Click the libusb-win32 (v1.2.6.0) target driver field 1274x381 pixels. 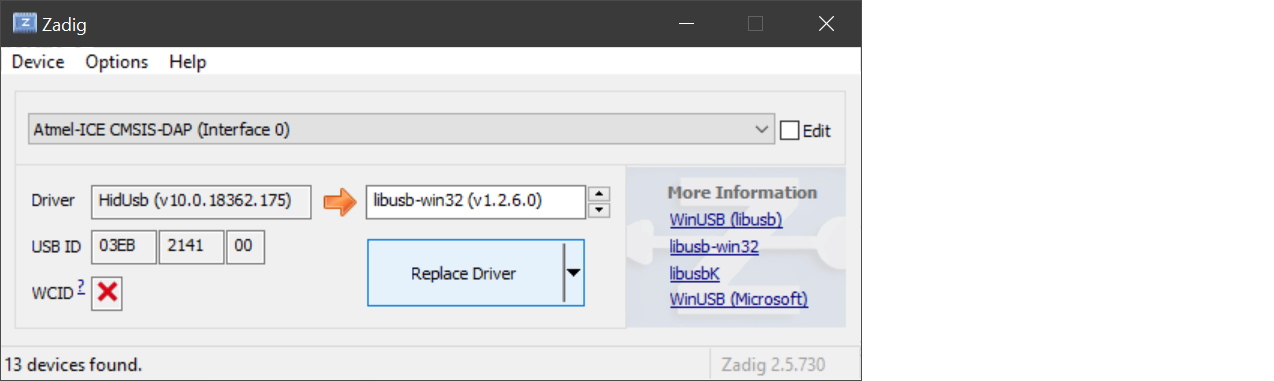(x=476, y=201)
